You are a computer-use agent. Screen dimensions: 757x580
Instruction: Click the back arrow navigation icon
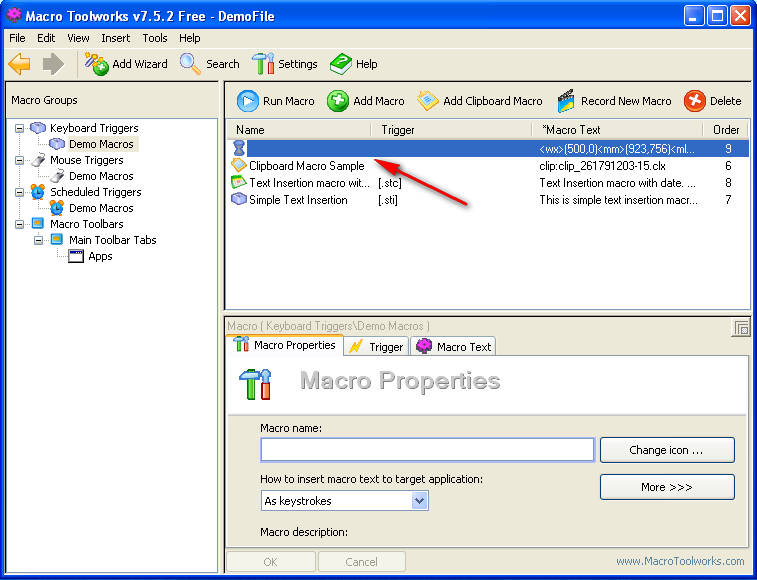coord(20,64)
